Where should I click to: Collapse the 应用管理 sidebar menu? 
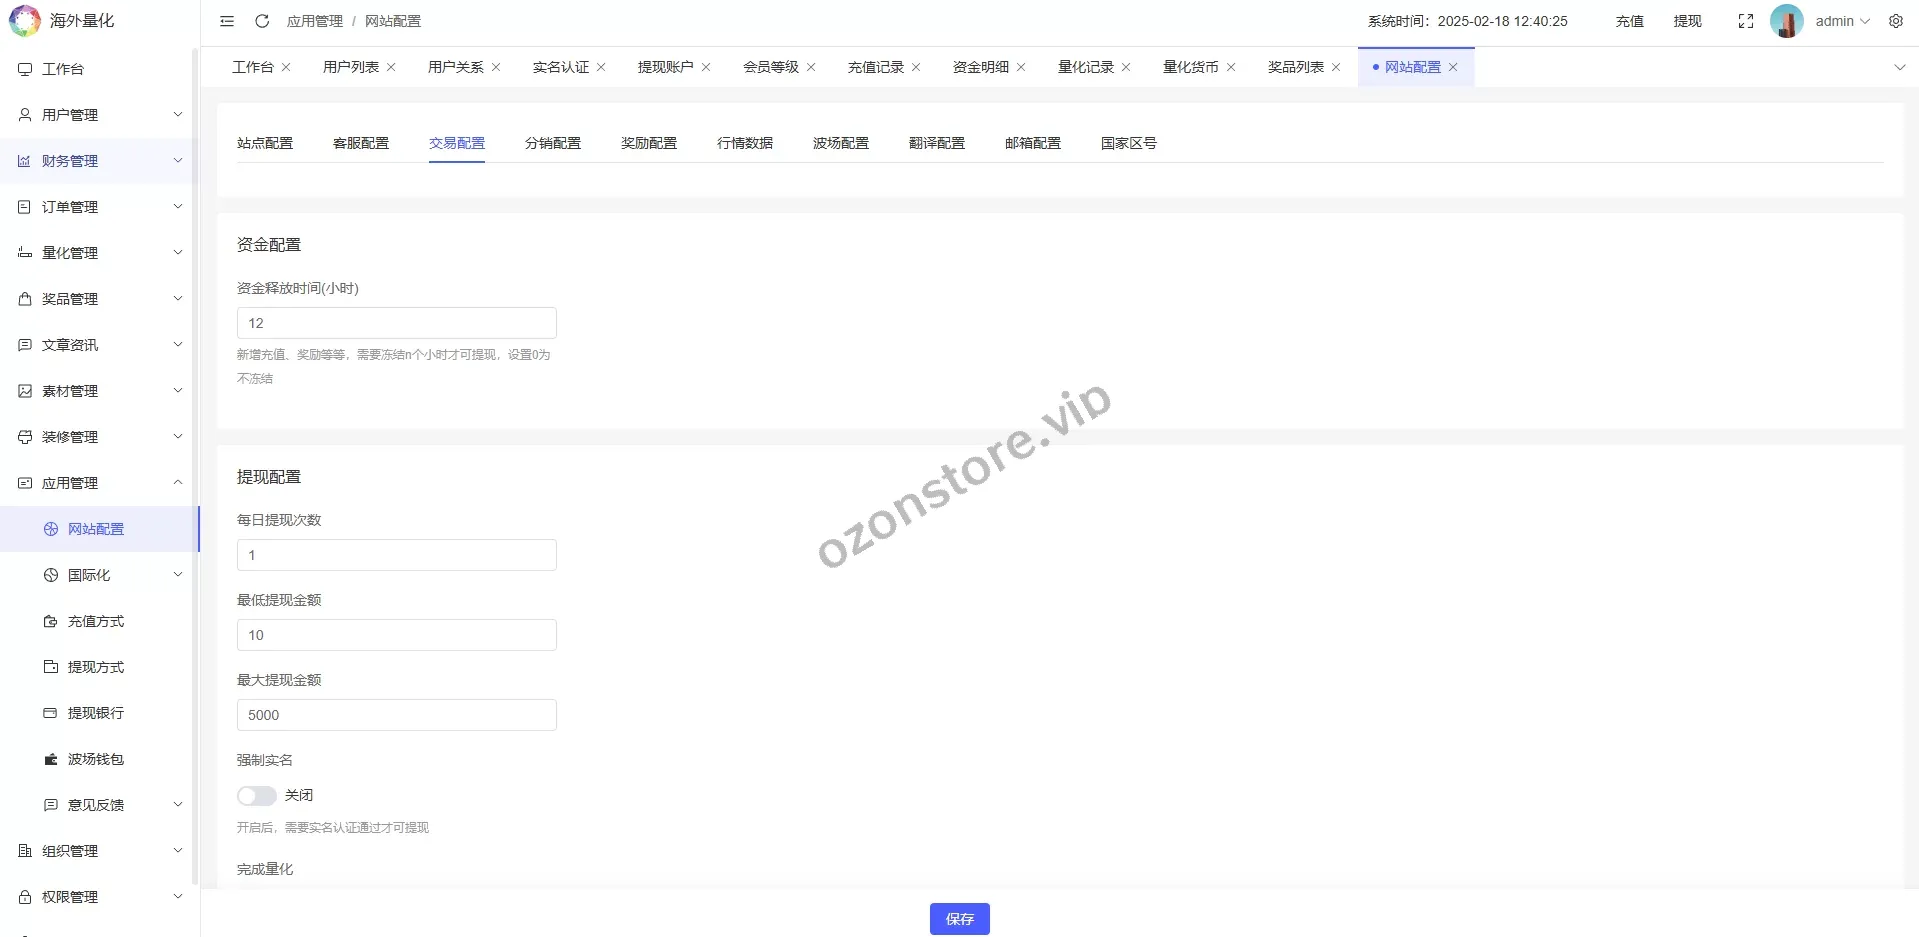click(x=100, y=483)
